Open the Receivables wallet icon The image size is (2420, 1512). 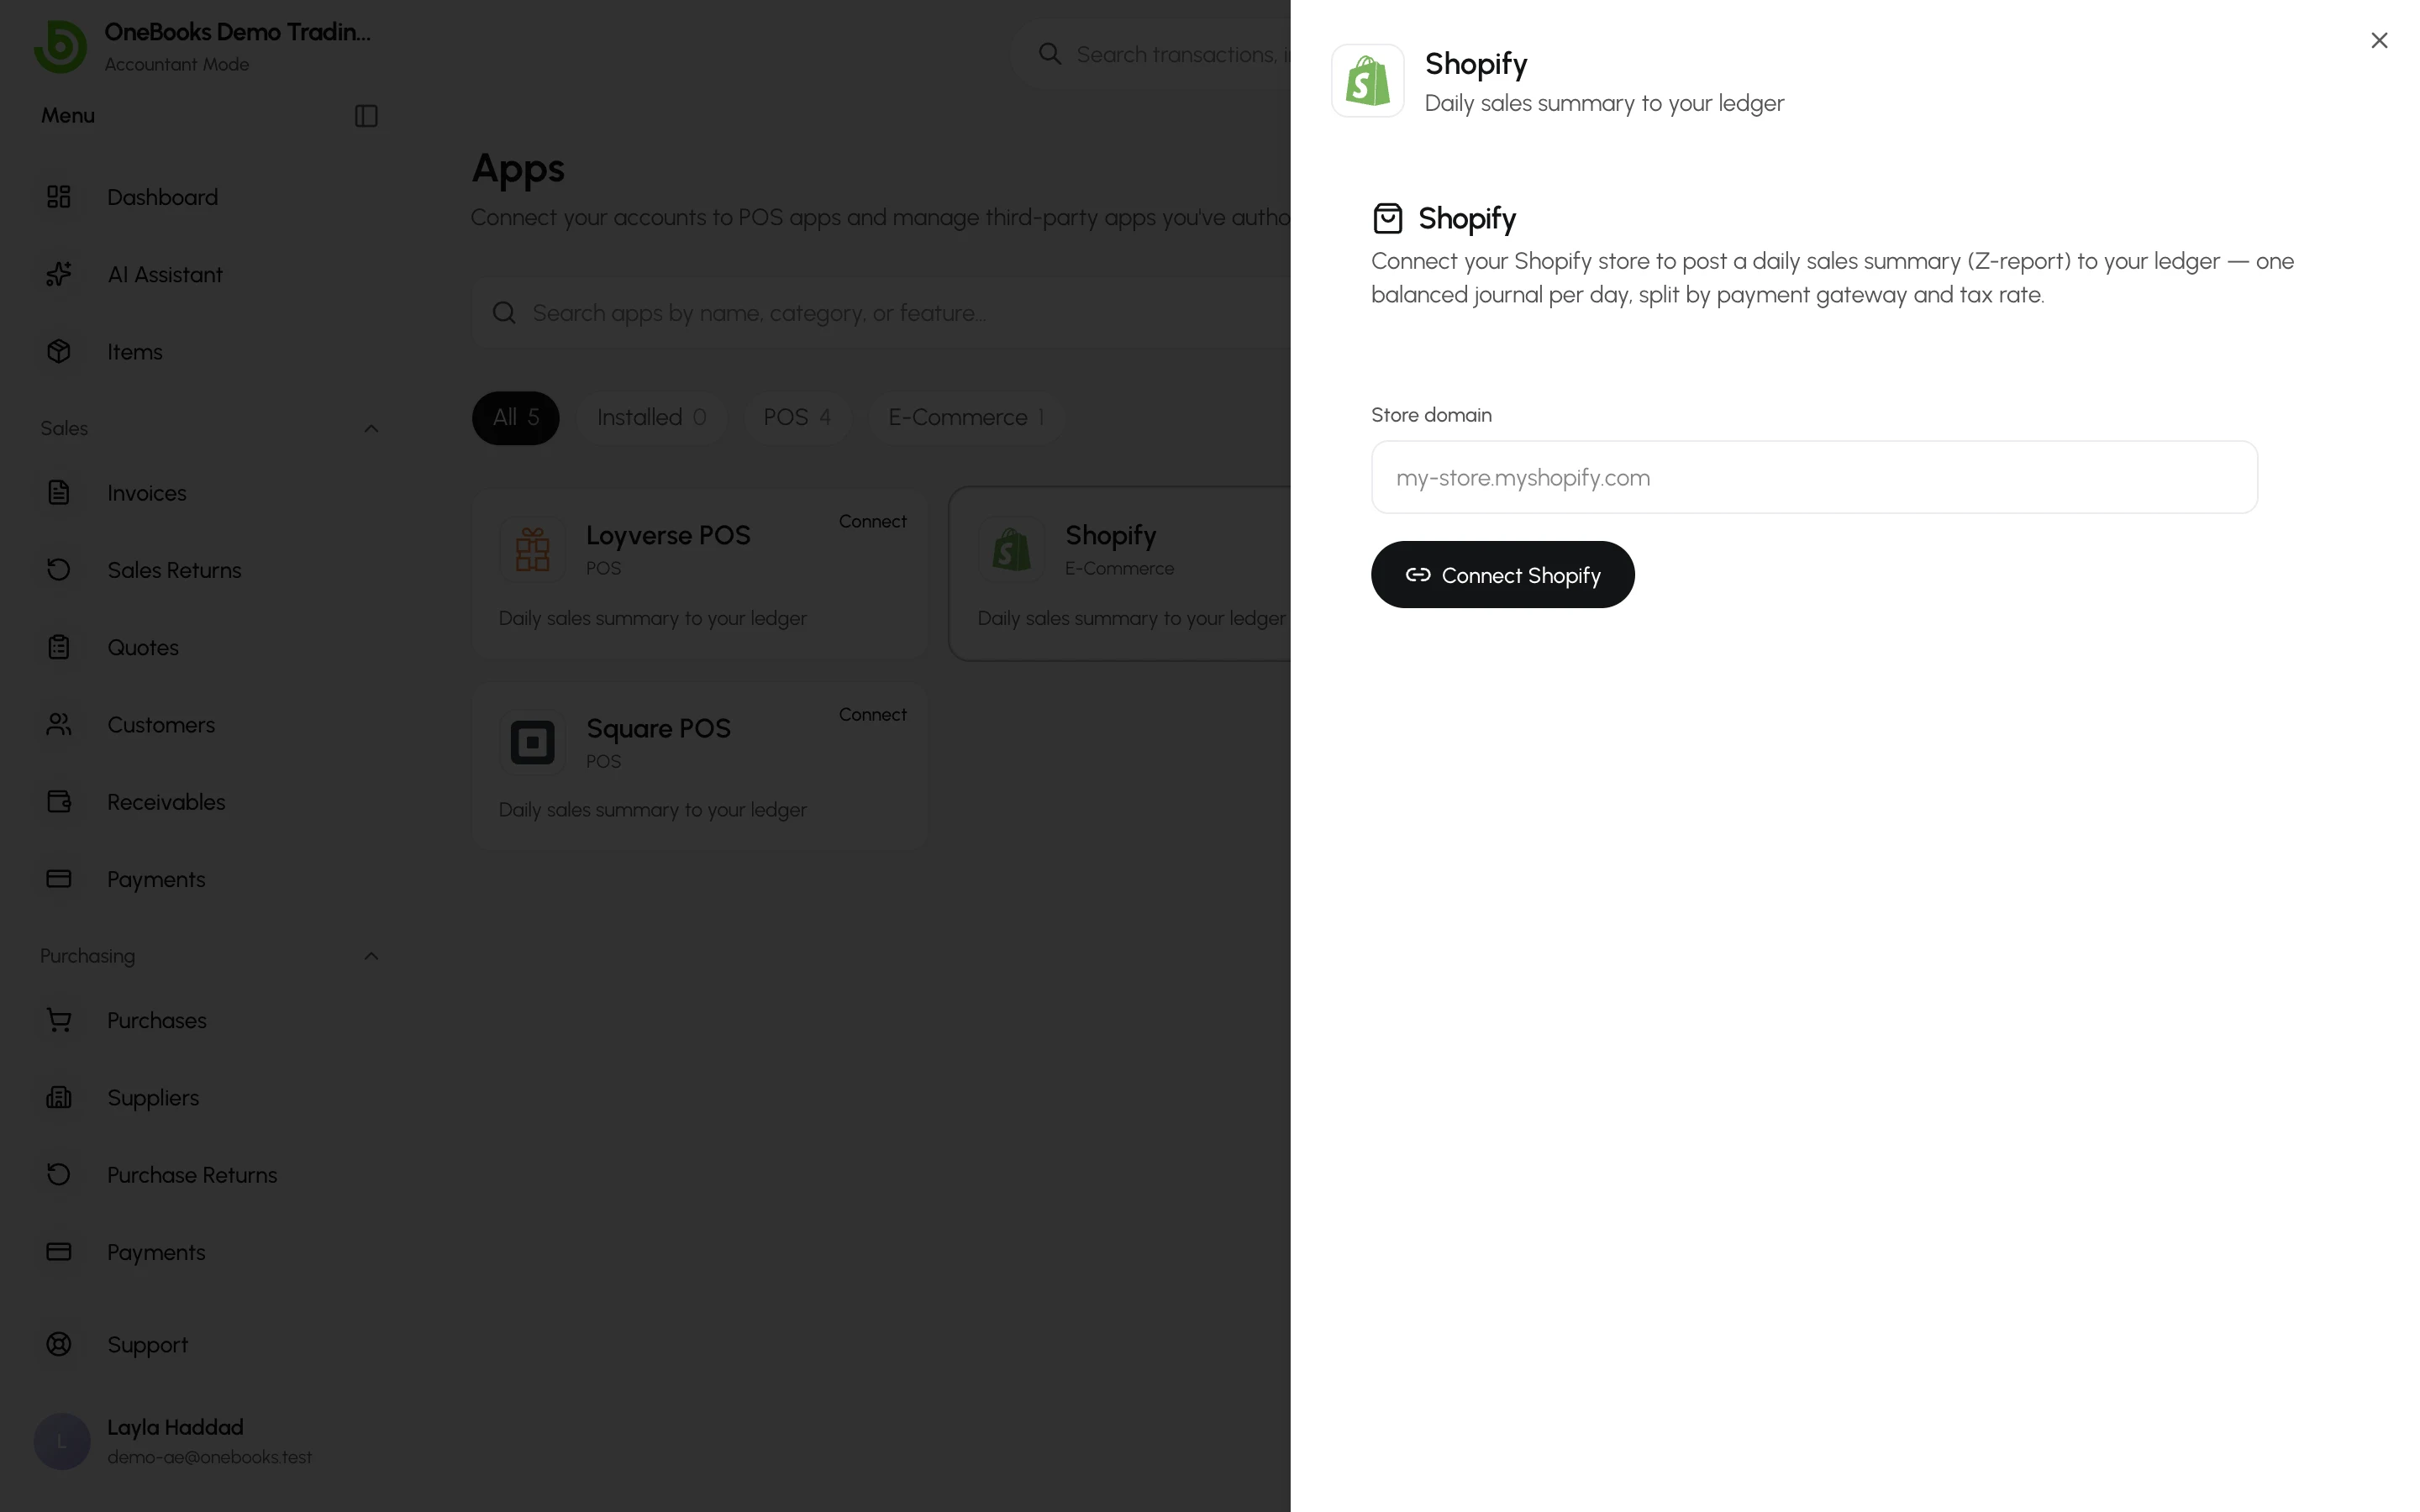point(59,801)
